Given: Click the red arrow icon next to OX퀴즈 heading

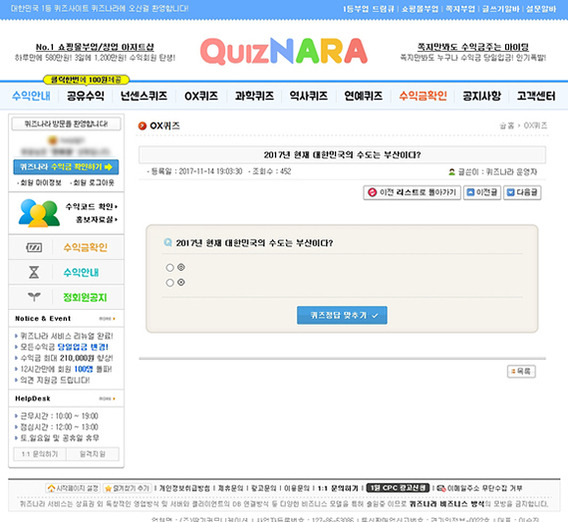Looking at the screenshot, I should (x=142, y=126).
